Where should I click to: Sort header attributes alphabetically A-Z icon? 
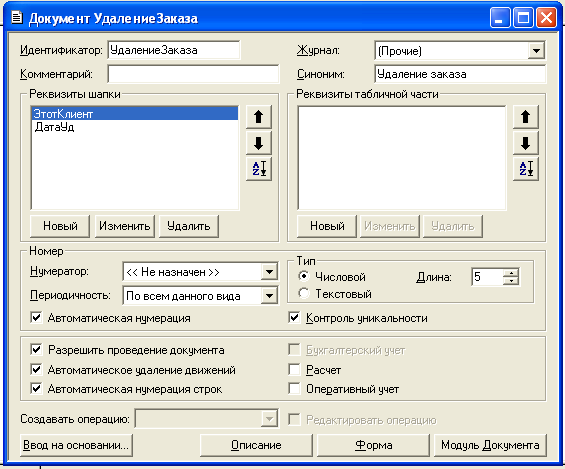click(258, 169)
